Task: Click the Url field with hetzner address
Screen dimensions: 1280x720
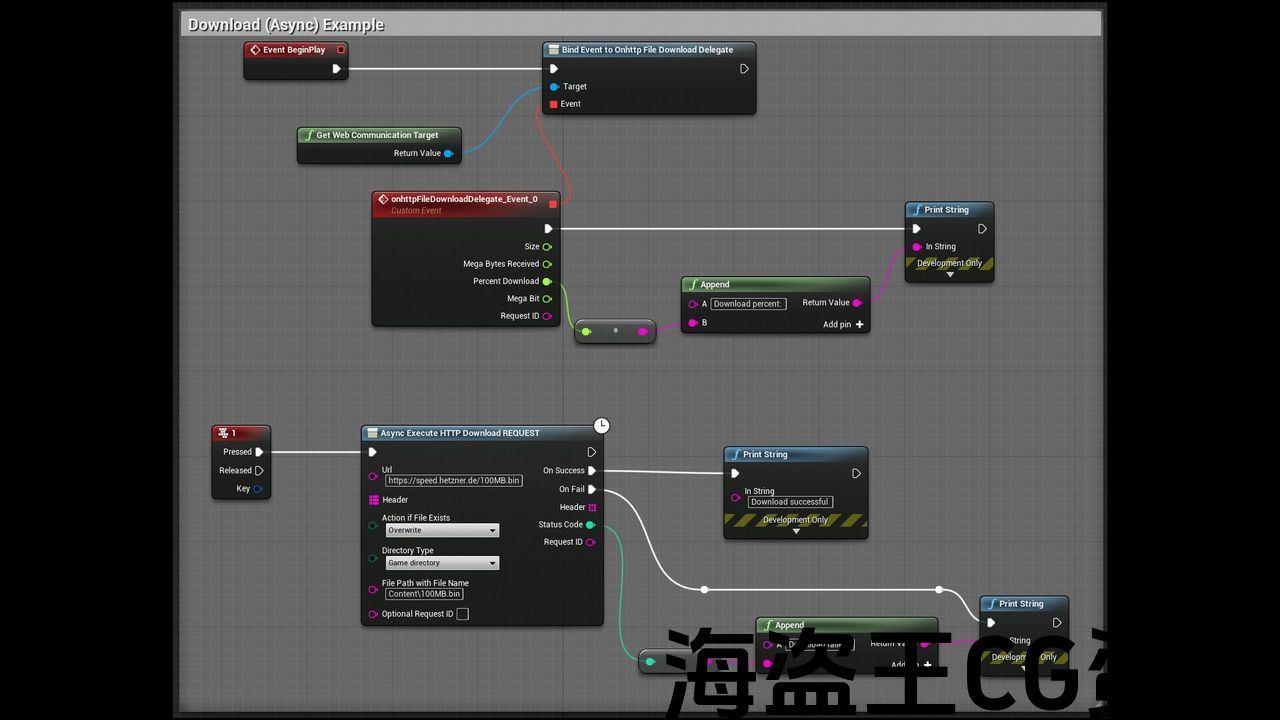Action: 454,481
